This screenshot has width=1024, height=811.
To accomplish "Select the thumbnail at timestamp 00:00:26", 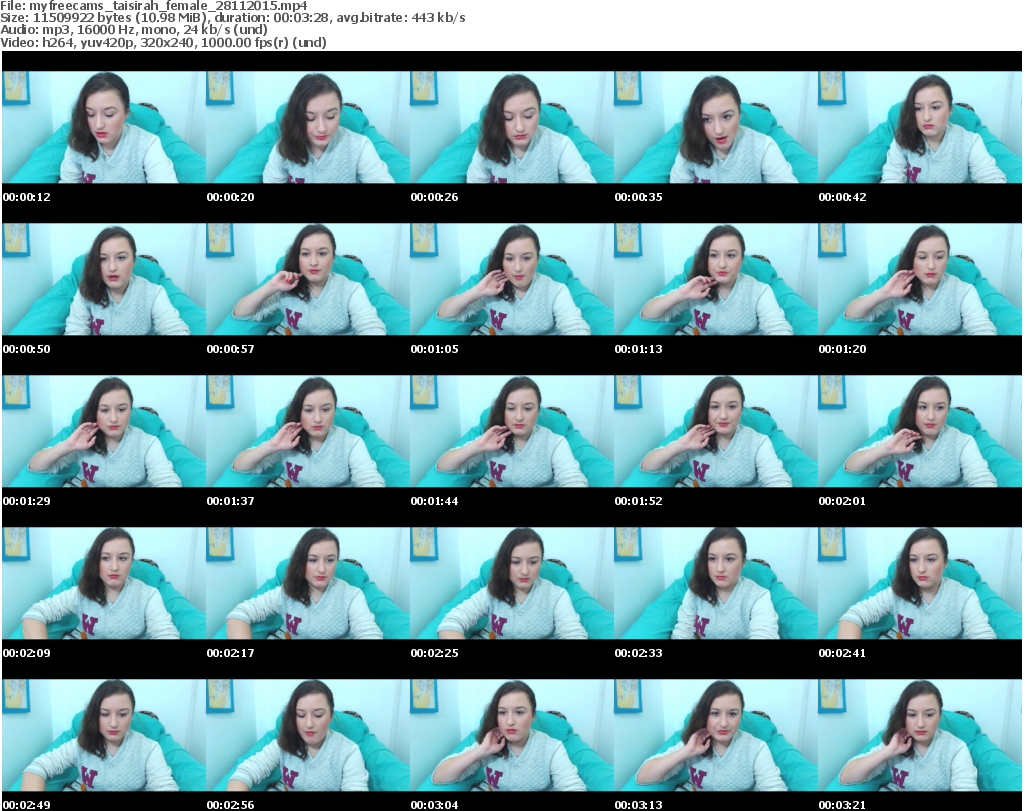I will [x=512, y=127].
